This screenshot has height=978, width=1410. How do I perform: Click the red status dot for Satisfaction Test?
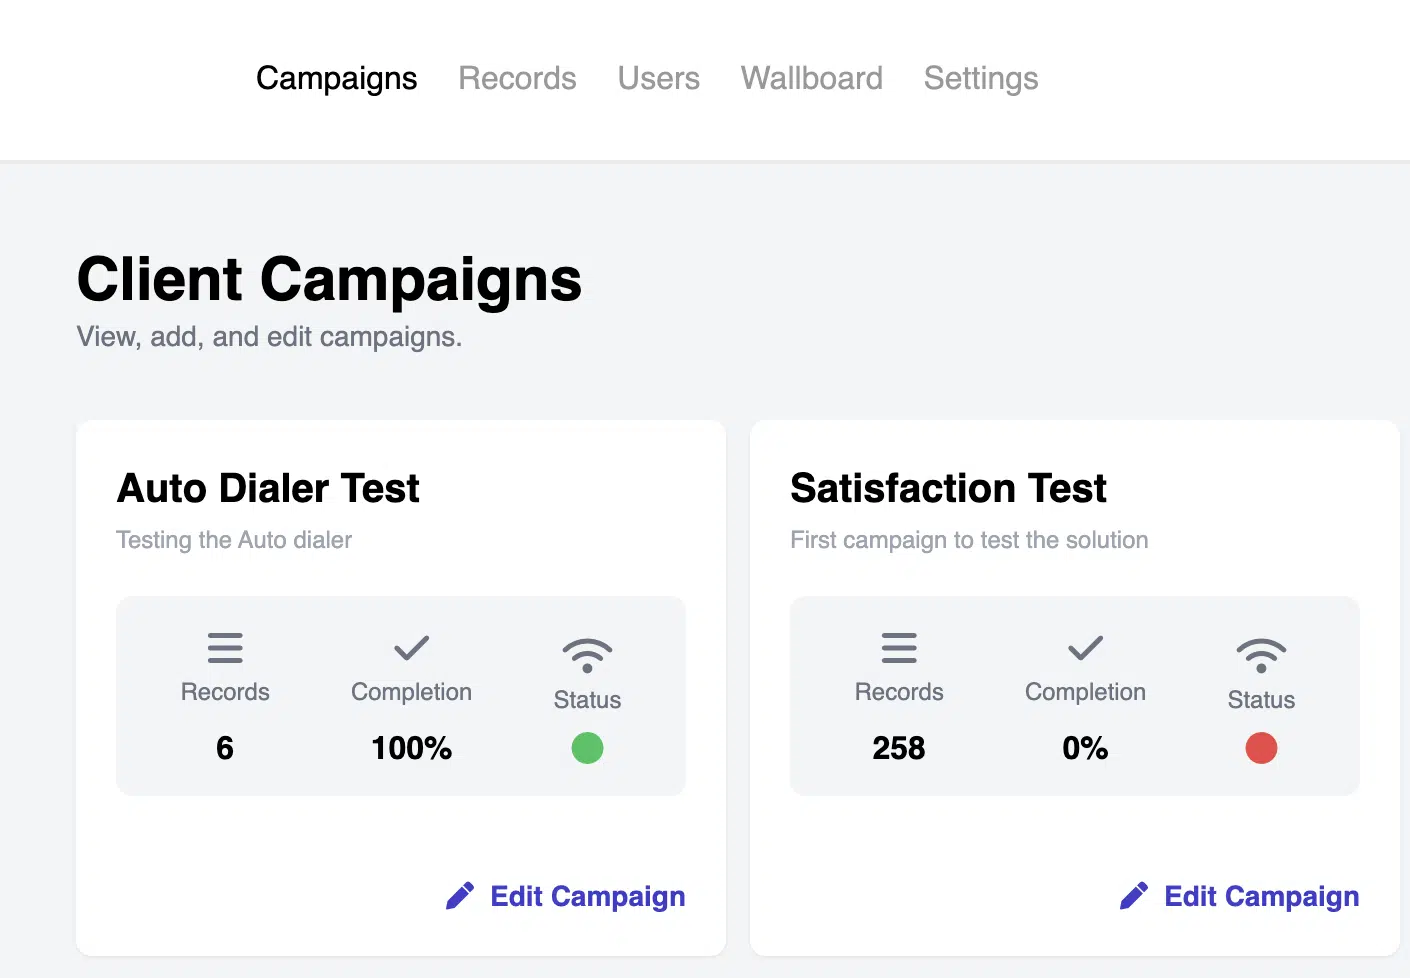coord(1261,748)
